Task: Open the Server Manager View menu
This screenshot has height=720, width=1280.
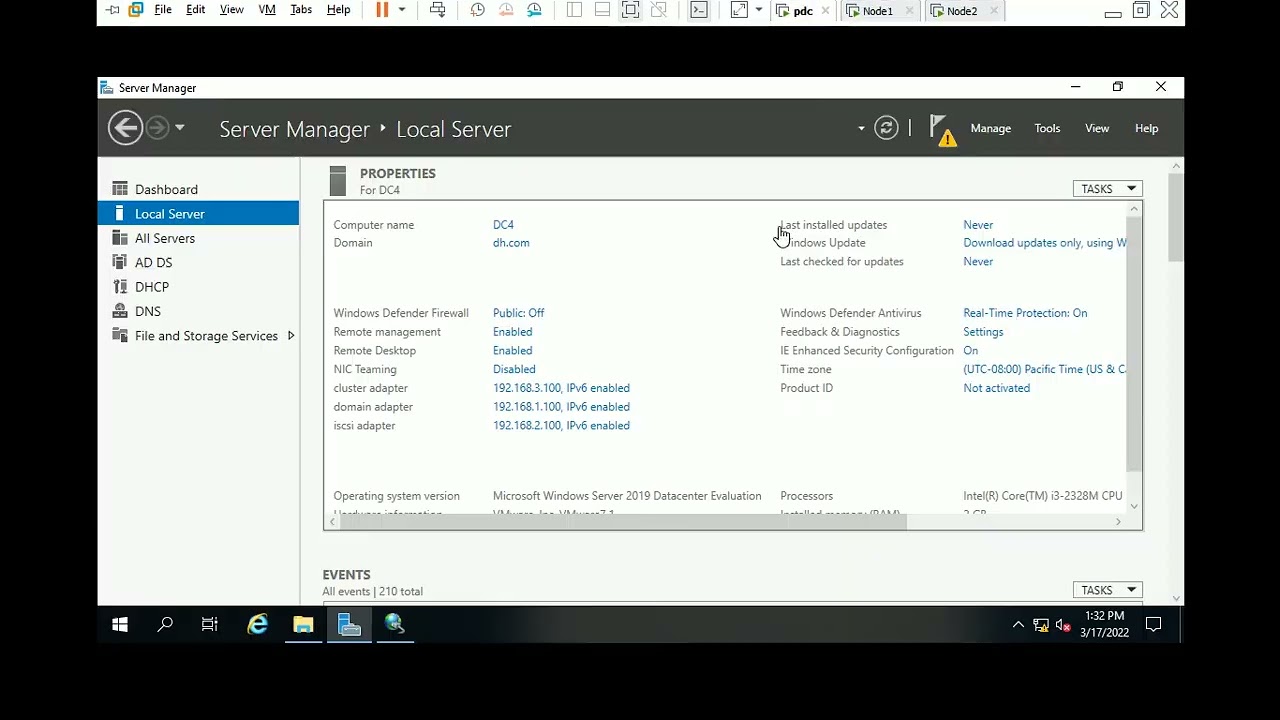Action: coord(1097,128)
